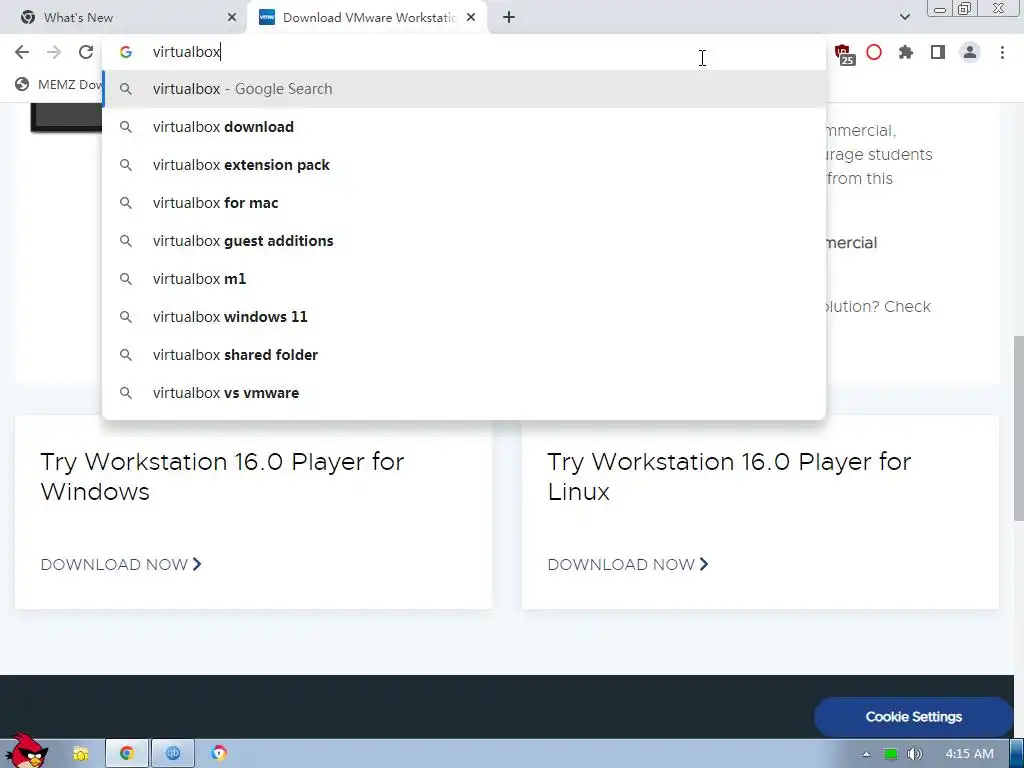Viewport: 1024px width, 768px height.
Task: Open the MEMZ bookmark in the bookmarks bar
Action: pos(59,85)
